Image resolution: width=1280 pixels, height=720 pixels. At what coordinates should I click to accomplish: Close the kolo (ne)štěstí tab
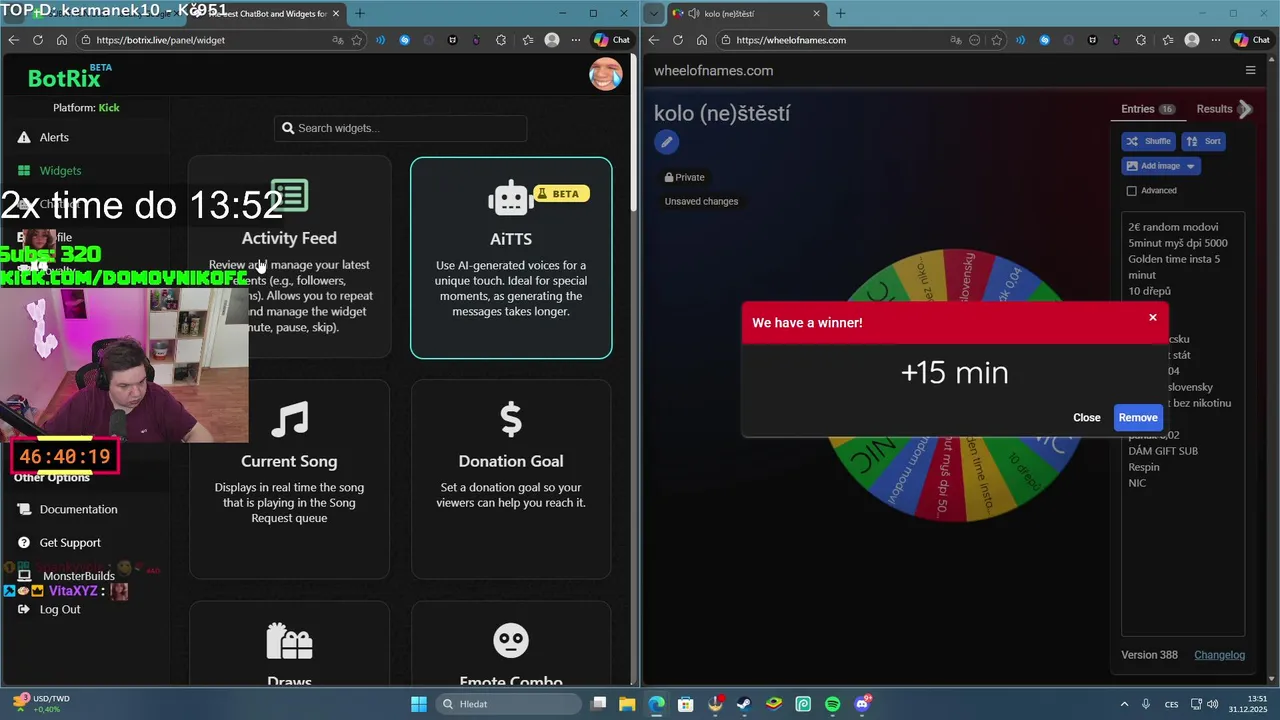[x=817, y=13]
